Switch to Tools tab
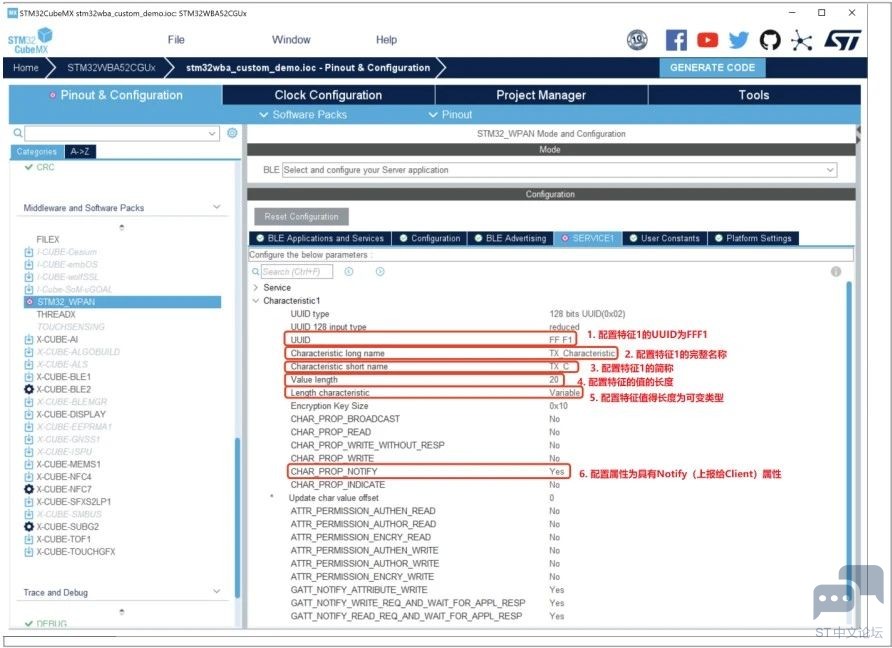This screenshot has width=892, height=648. click(754, 95)
